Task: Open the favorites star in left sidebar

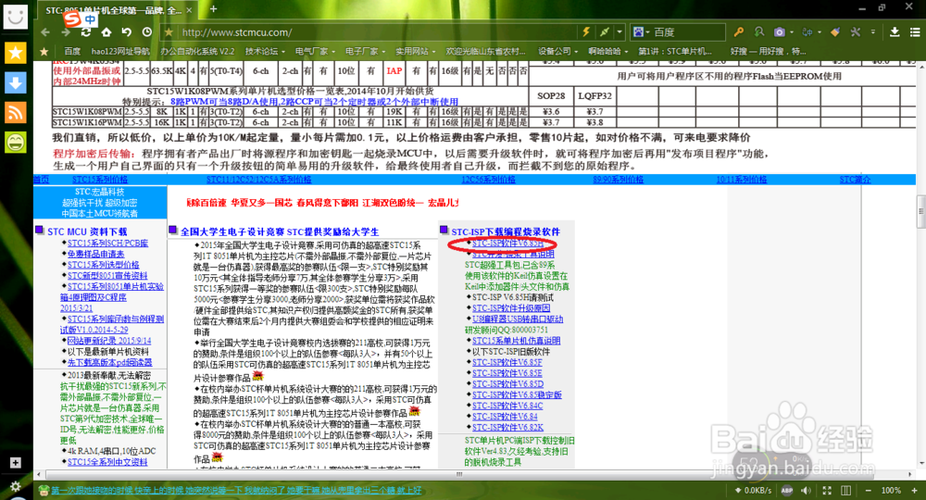Action: (x=15, y=53)
